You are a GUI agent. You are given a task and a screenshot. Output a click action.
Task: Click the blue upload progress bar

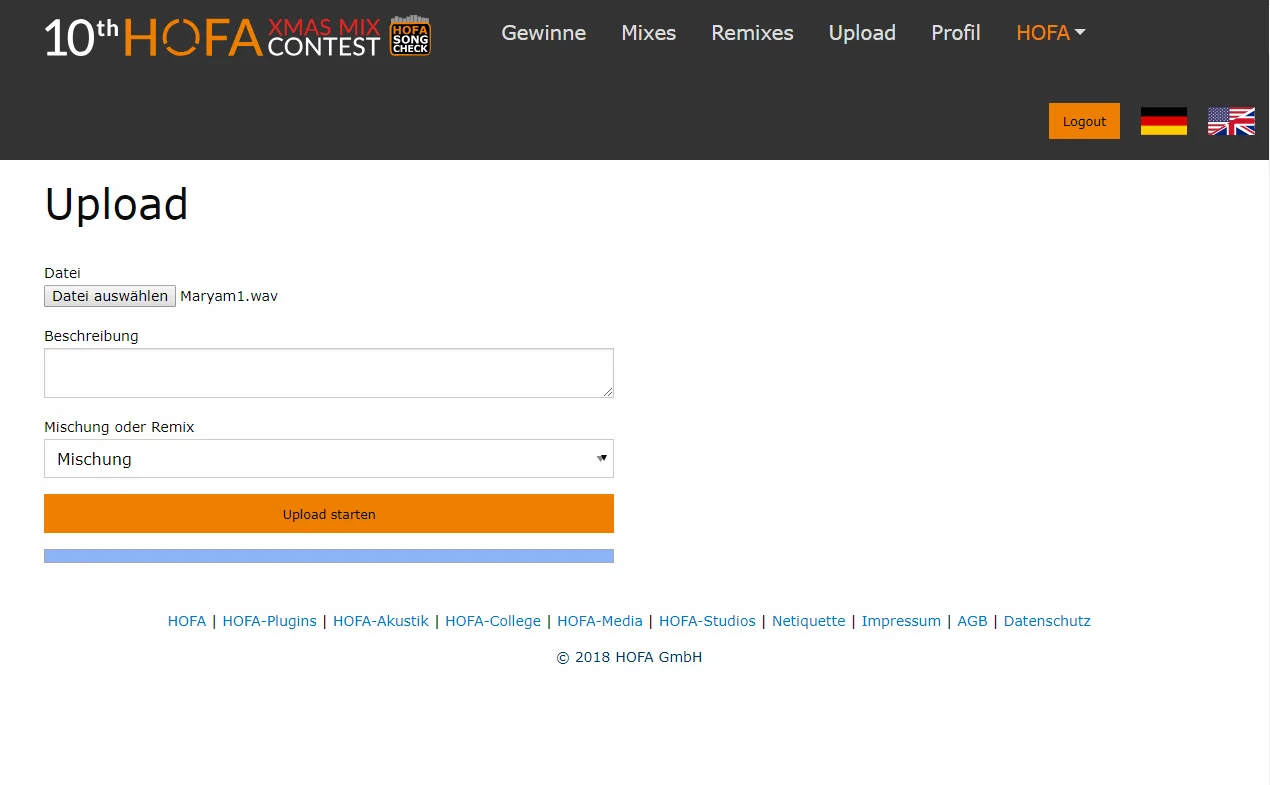(x=329, y=556)
